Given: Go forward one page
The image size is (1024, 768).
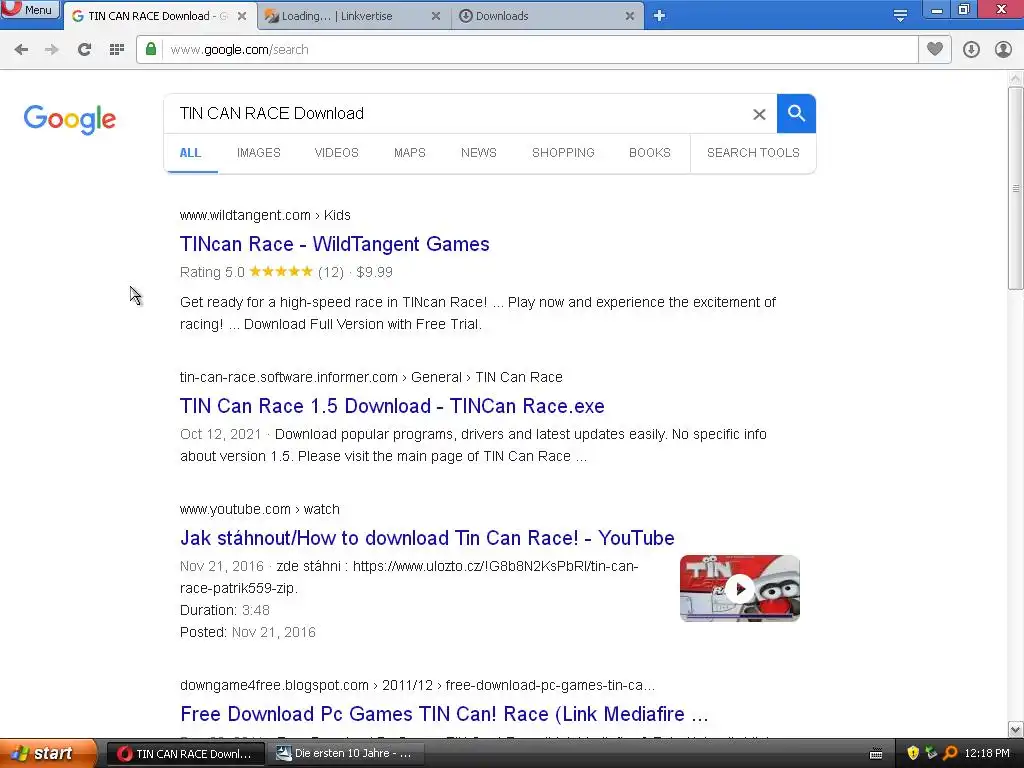Looking at the screenshot, I should tap(52, 50).
